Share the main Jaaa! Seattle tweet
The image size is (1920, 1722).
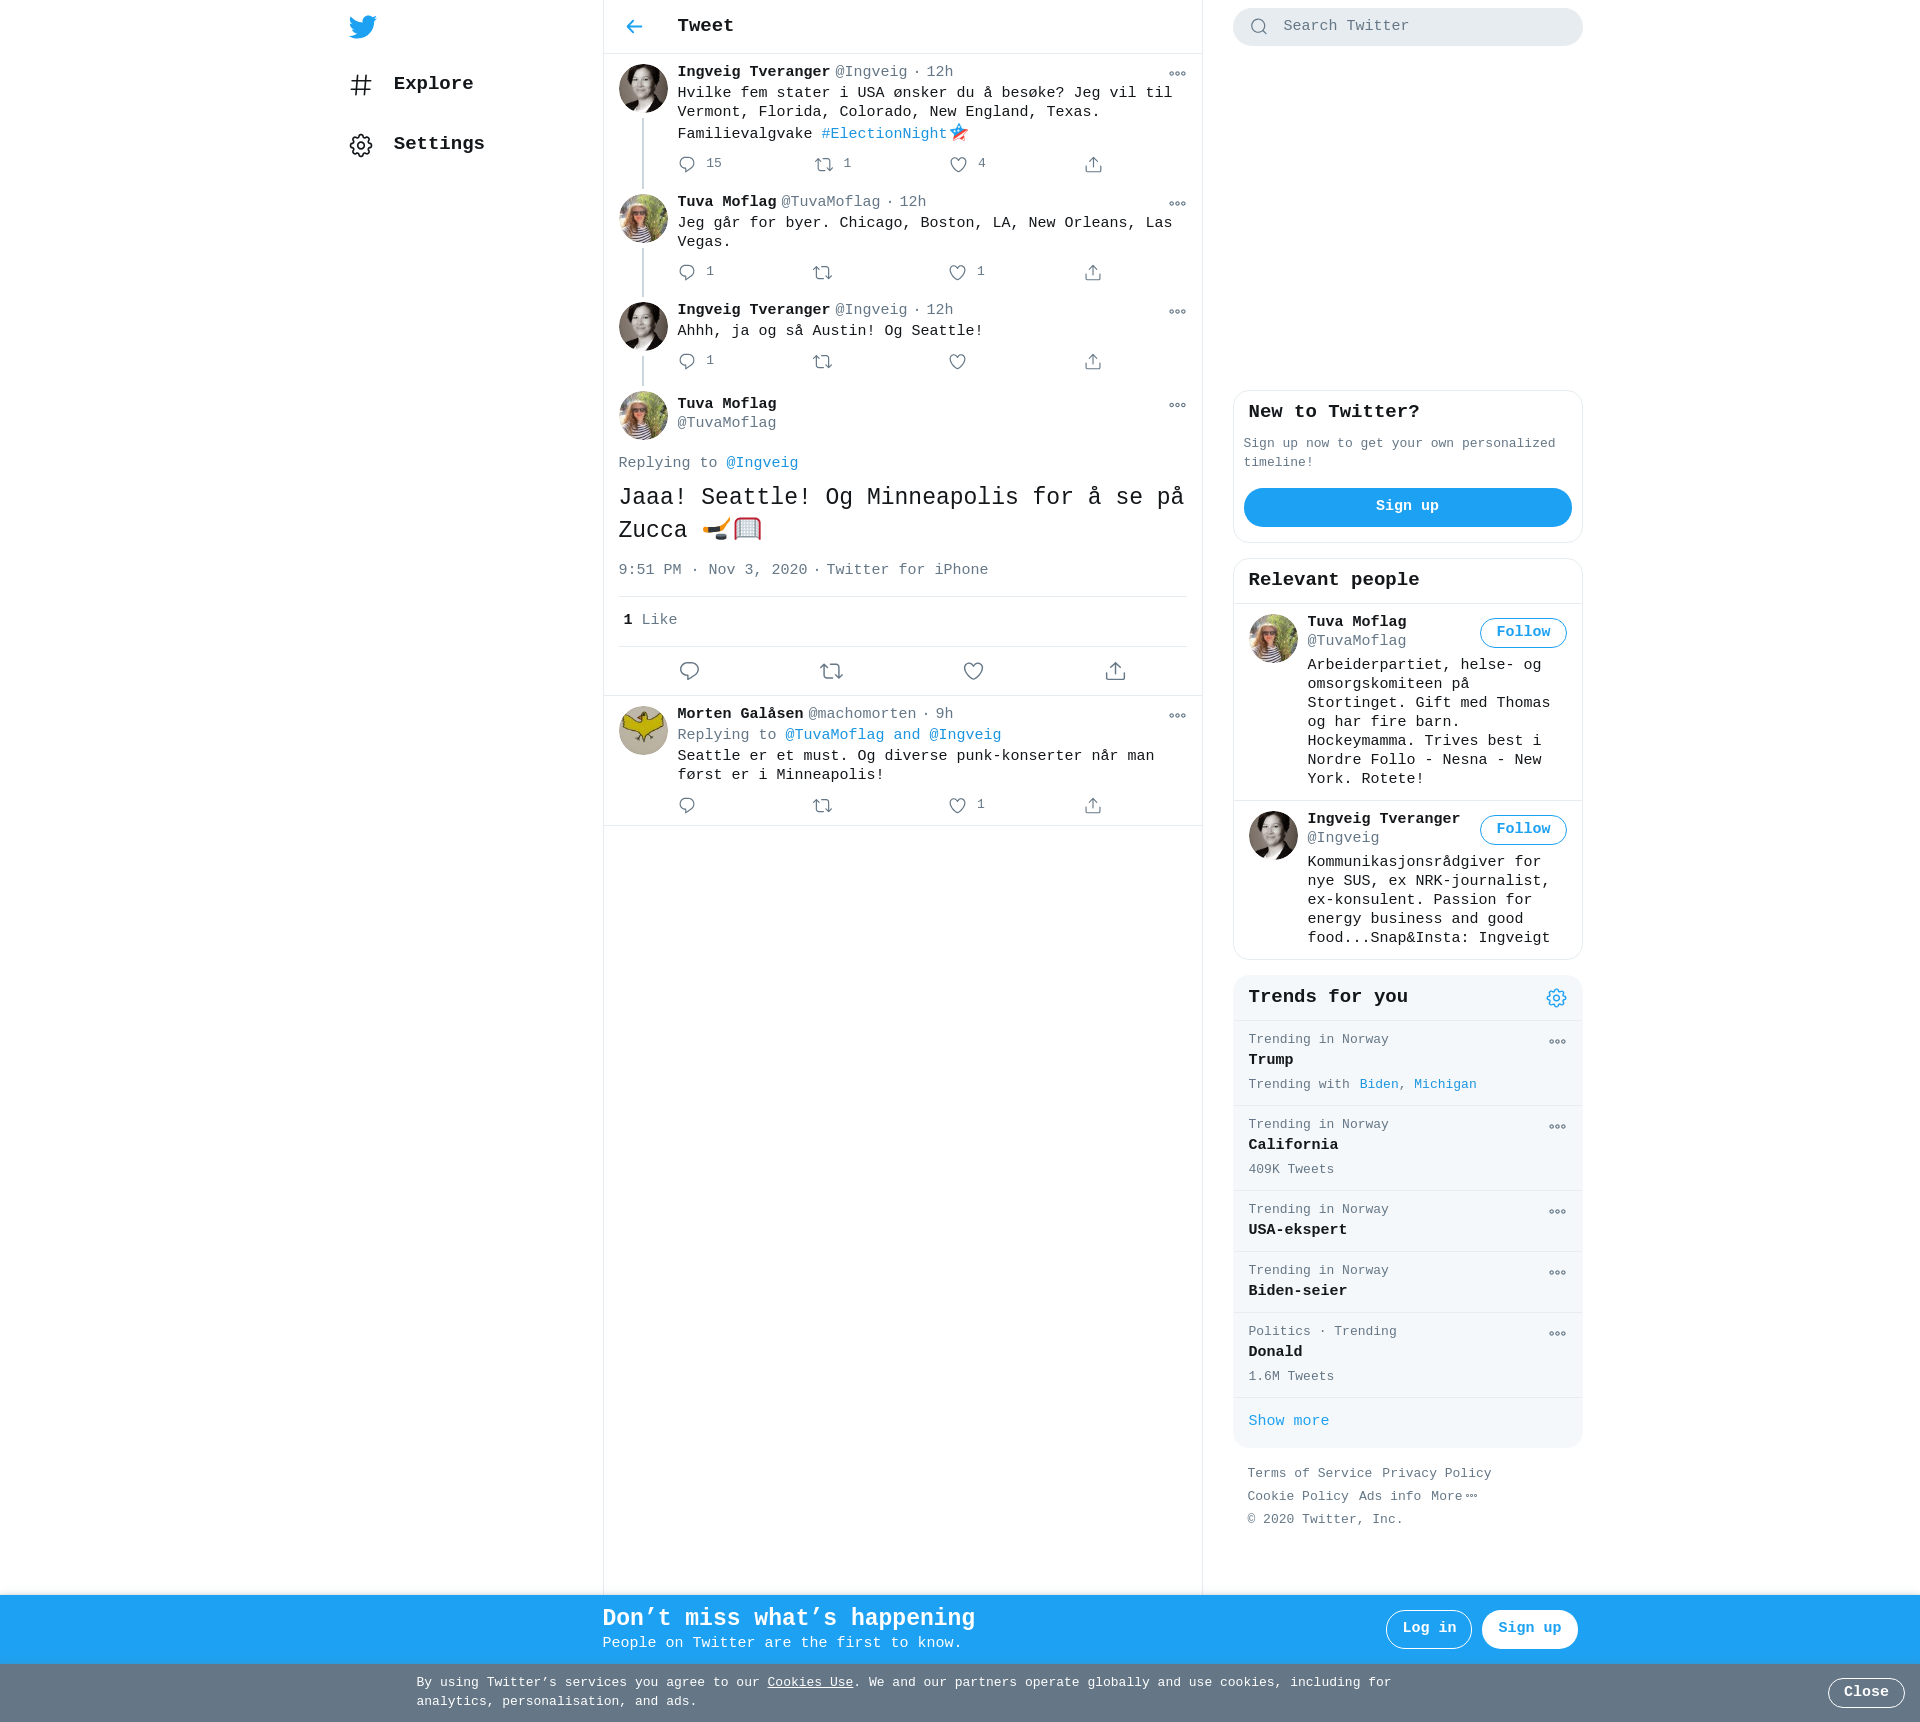[x=1115, y=671]
